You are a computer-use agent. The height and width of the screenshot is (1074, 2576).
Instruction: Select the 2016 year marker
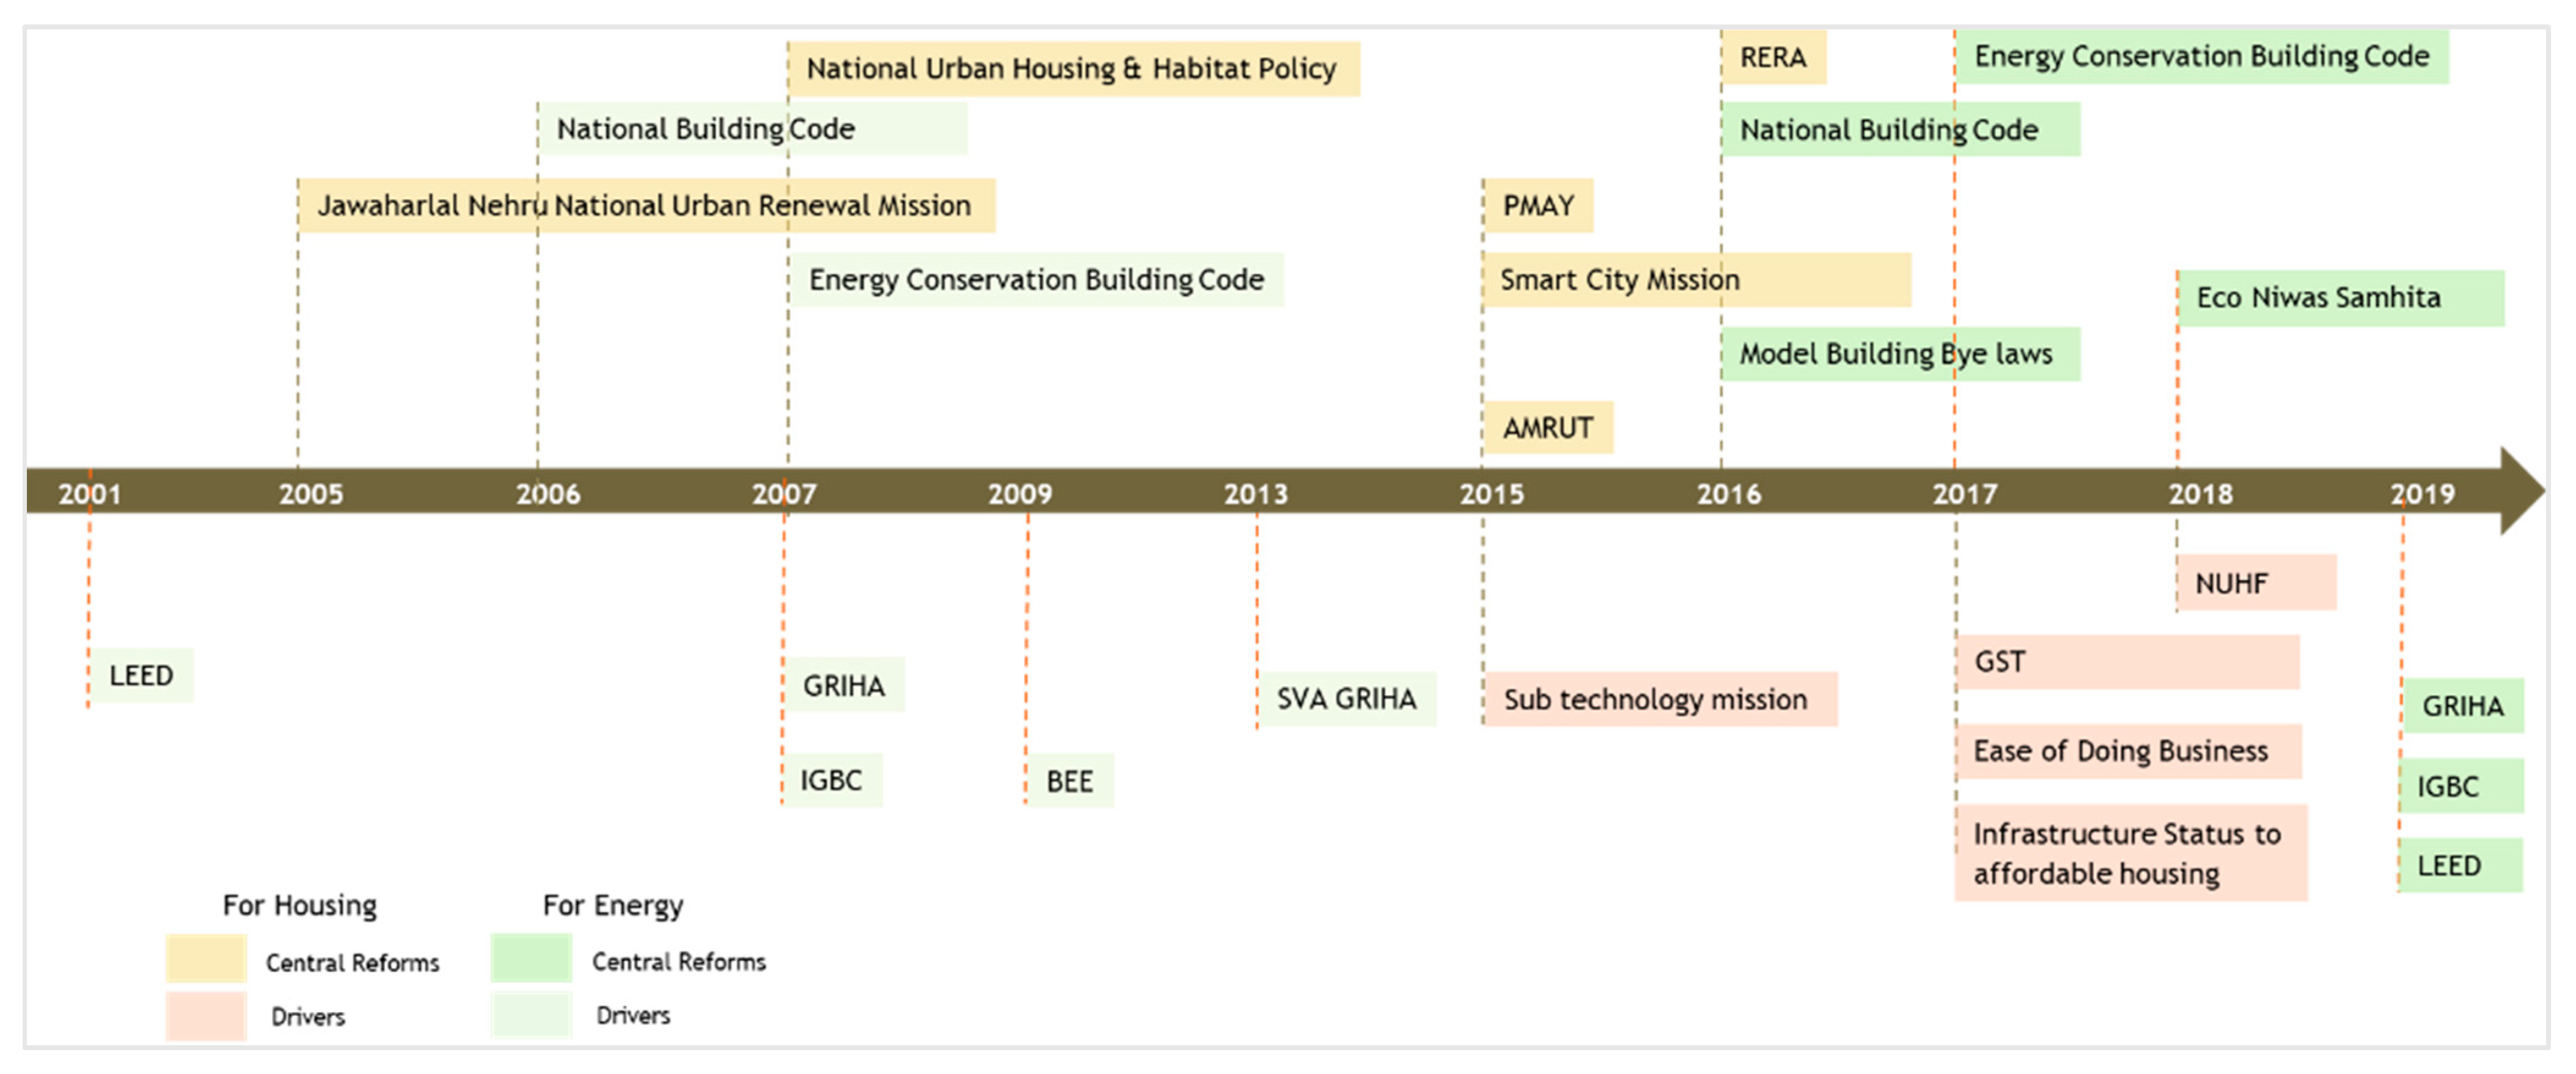pyautogui.click(x=1729, y=493)
